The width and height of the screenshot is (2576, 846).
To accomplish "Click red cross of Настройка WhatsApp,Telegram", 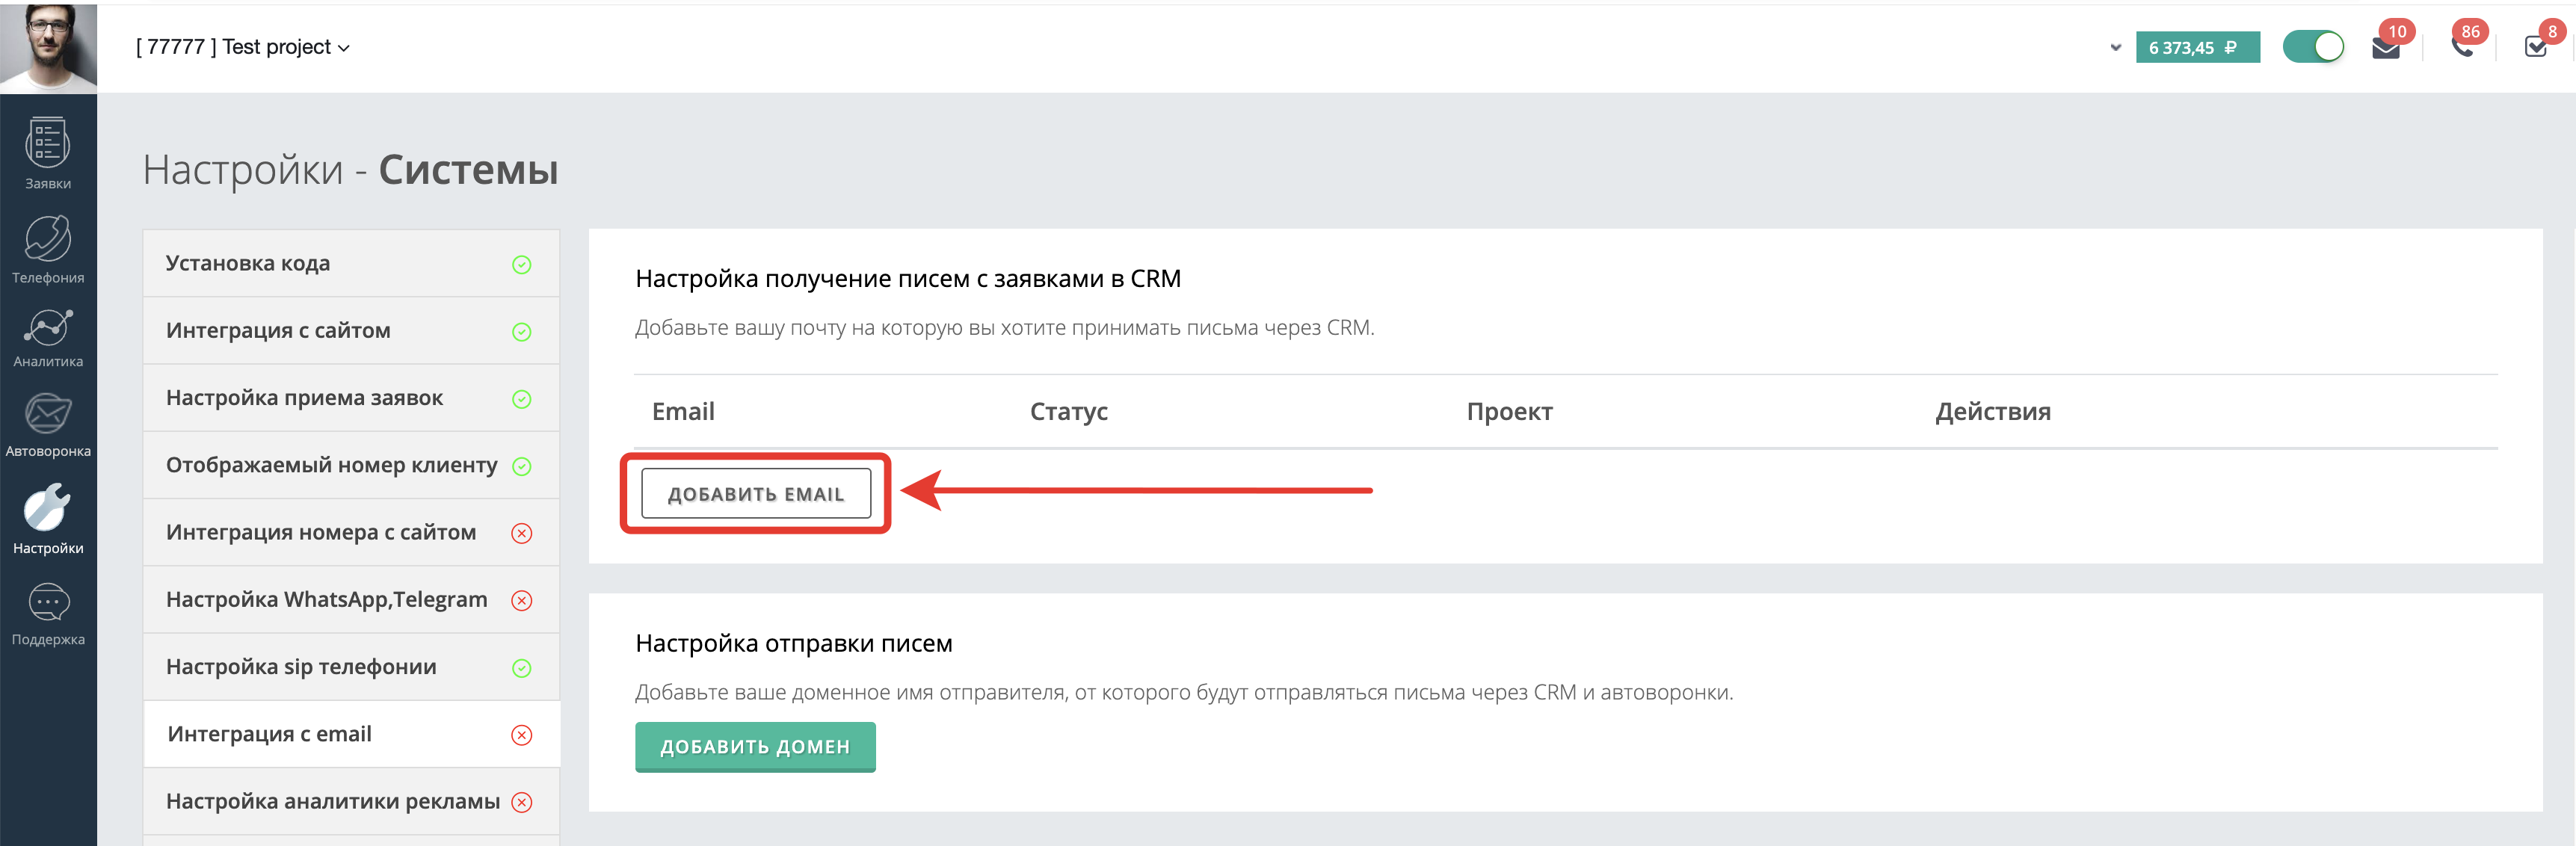I will tap(522, 600).
